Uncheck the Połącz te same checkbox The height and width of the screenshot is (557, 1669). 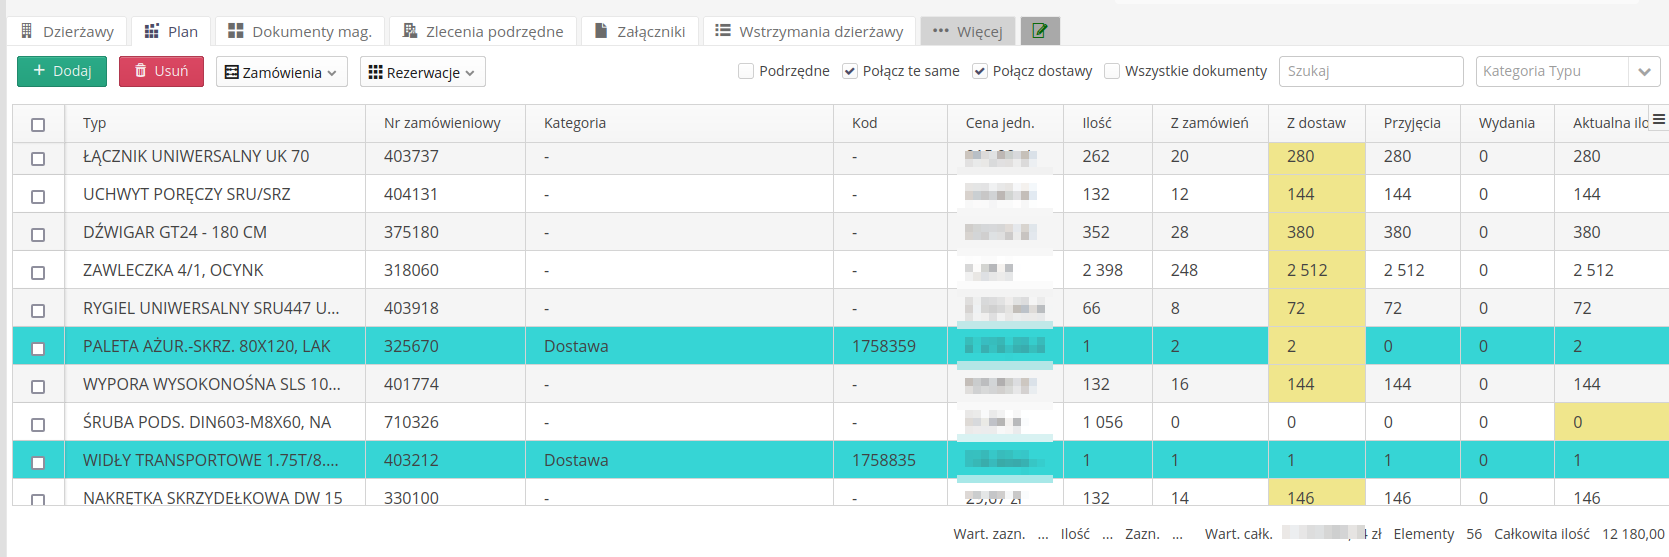pyautogui.click(x=850, y=71)
